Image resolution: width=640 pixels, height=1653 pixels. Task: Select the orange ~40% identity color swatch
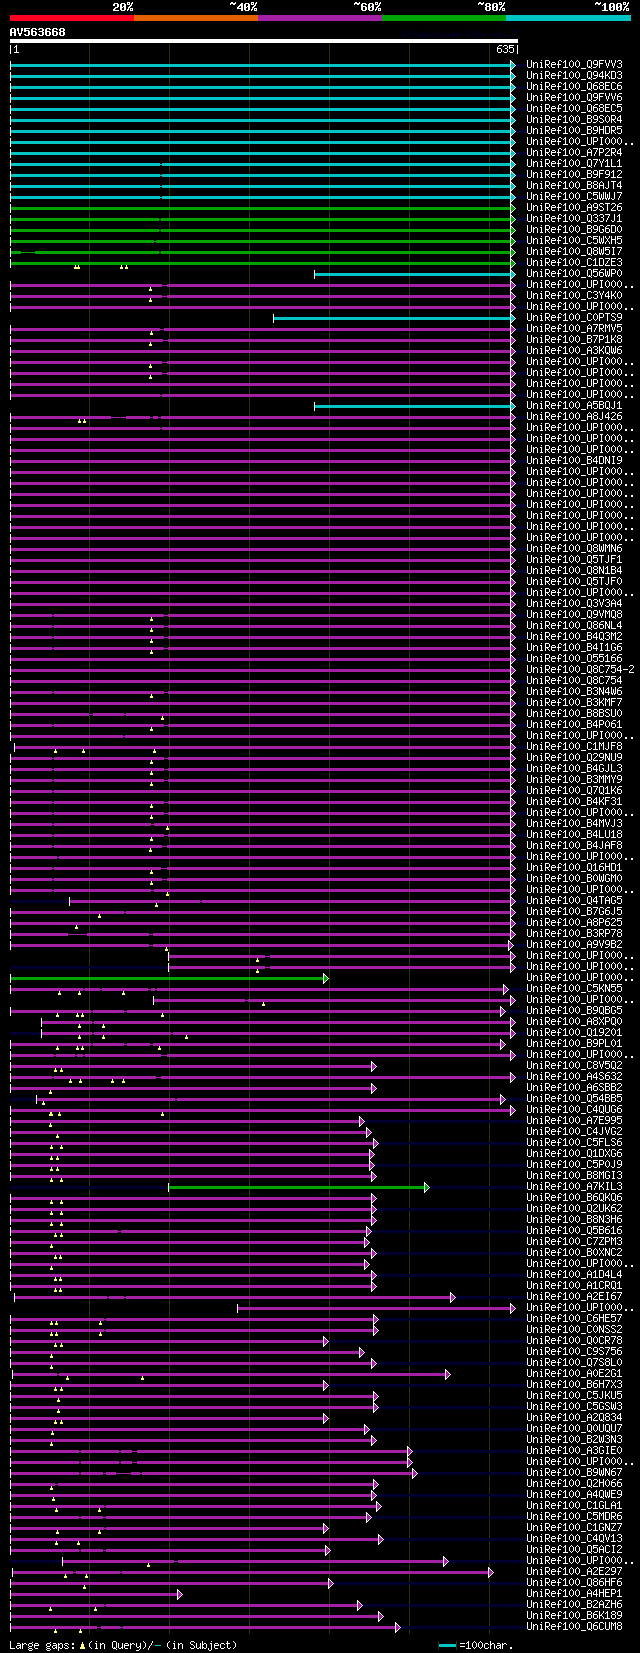coord(196,18)
